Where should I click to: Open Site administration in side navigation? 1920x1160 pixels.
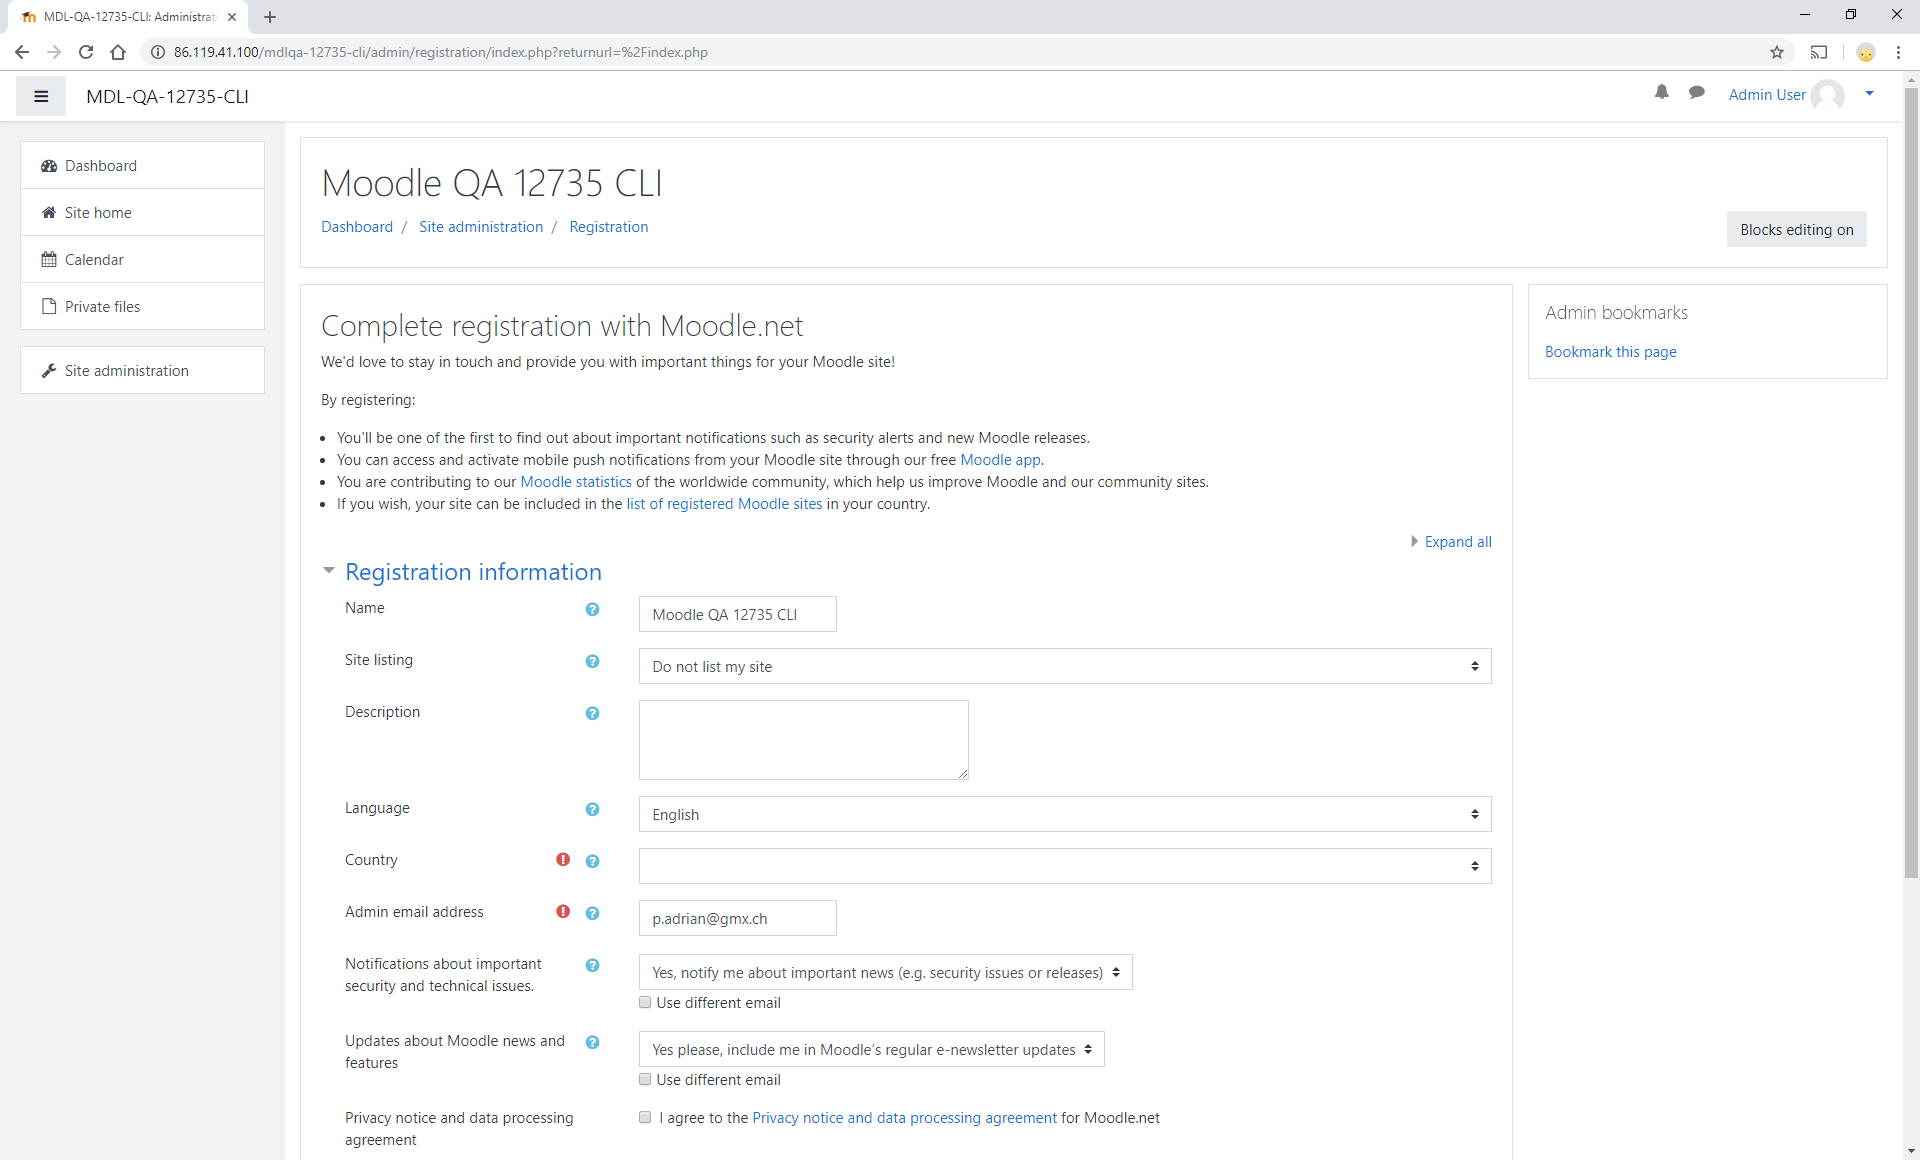click(x=142, y=370)
